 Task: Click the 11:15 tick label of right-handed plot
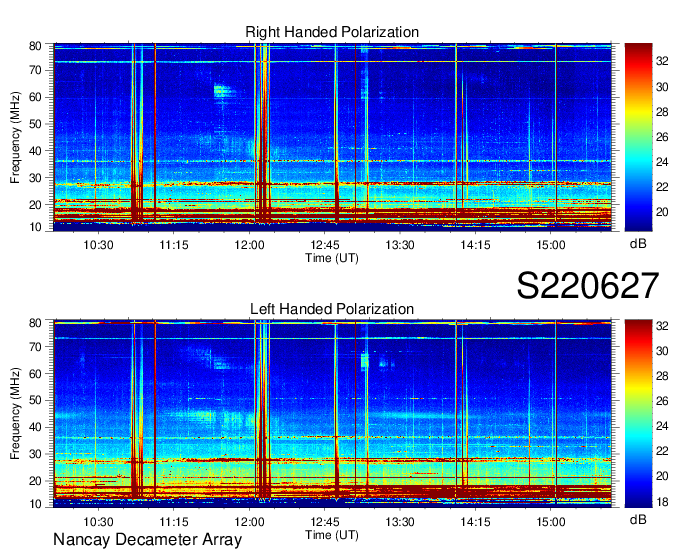[x=173, y=245]
